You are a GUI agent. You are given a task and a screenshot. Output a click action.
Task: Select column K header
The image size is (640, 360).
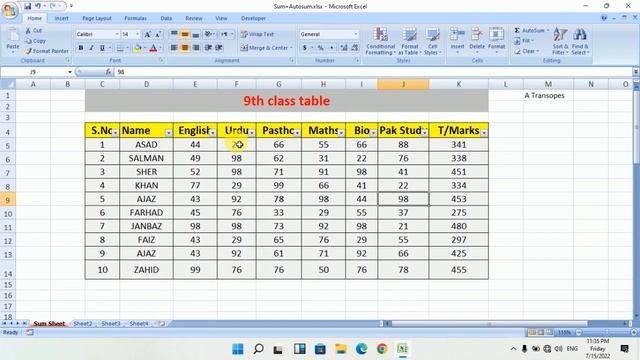coord(459,84)
